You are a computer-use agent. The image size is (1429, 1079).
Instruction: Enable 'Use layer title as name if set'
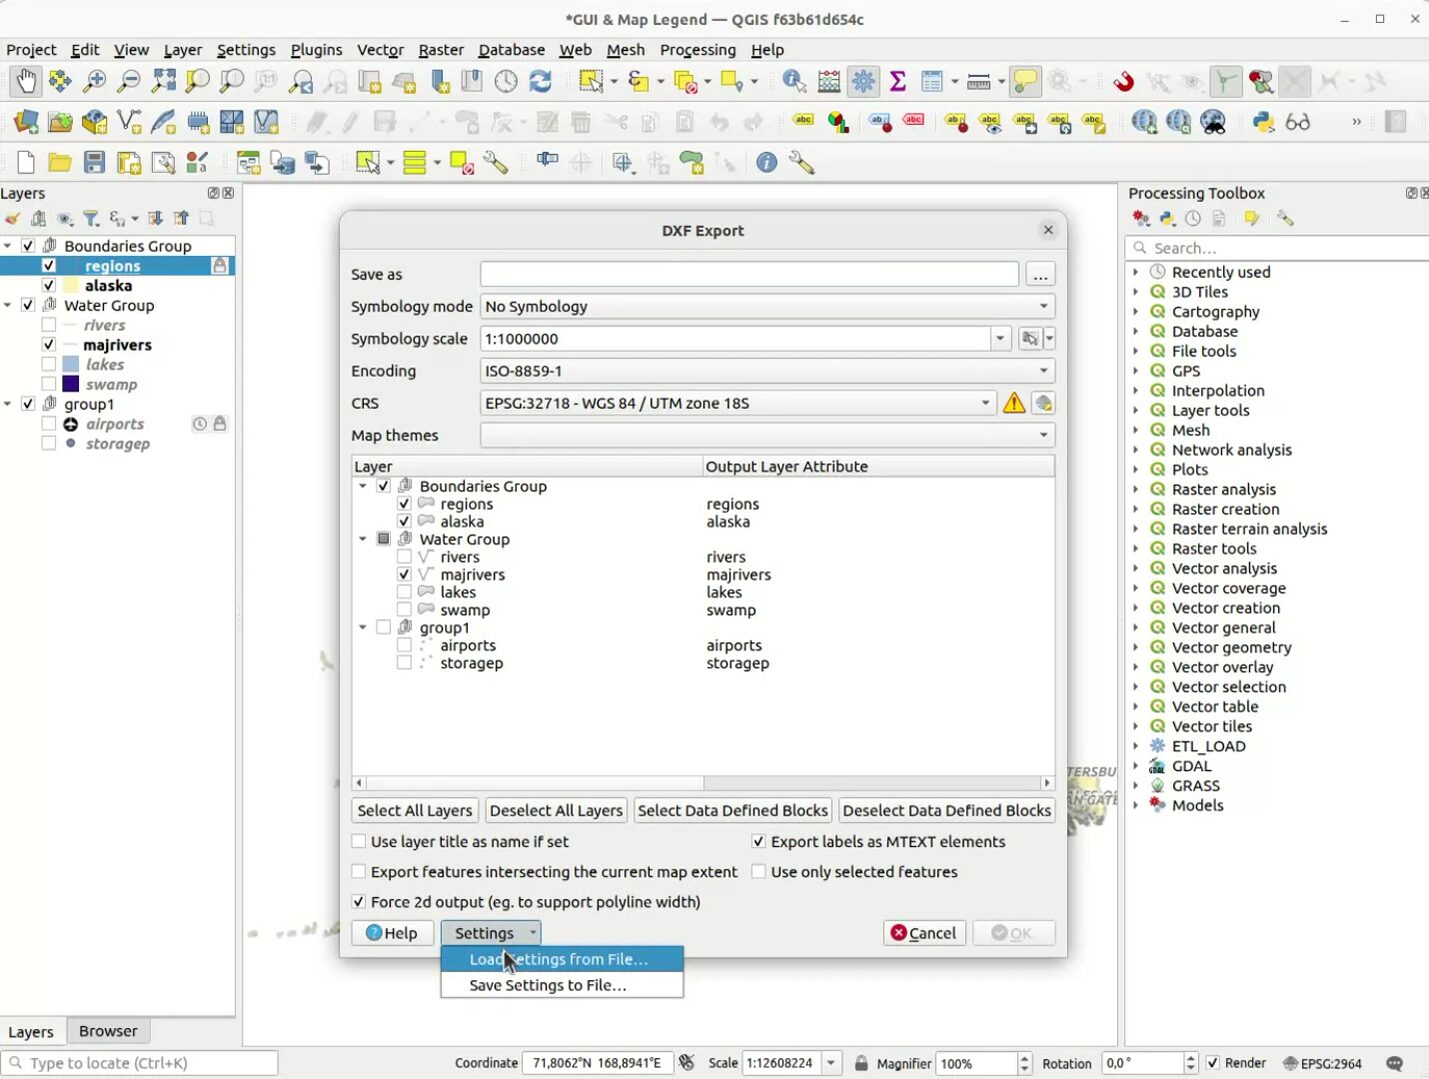pyautogui.click(x=359, y=842)
